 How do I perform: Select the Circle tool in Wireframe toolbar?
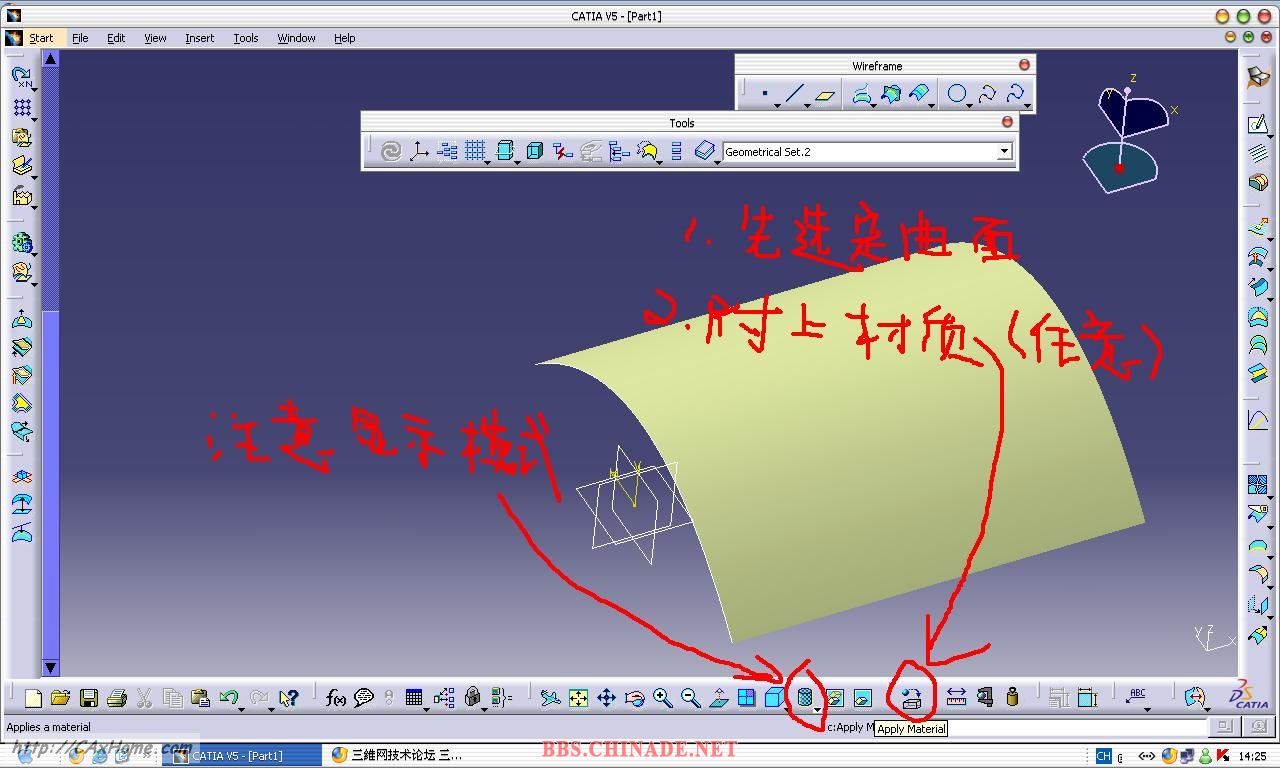(957, 94)
